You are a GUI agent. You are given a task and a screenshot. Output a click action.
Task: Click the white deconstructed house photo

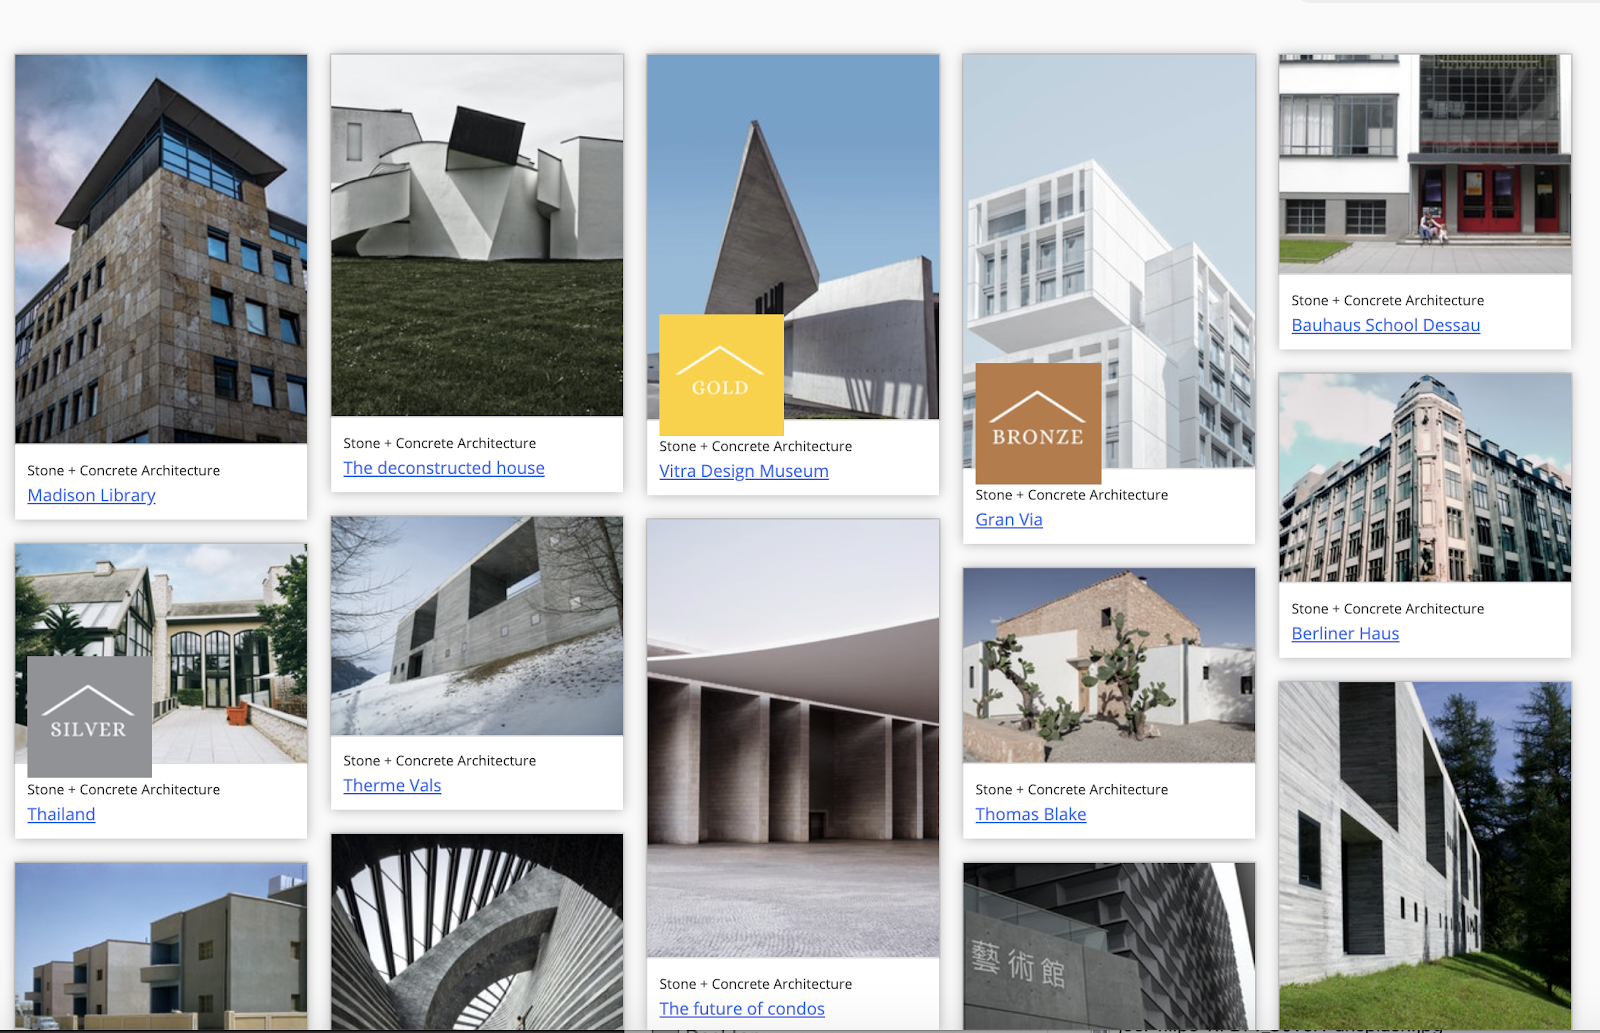click(477, 235)
